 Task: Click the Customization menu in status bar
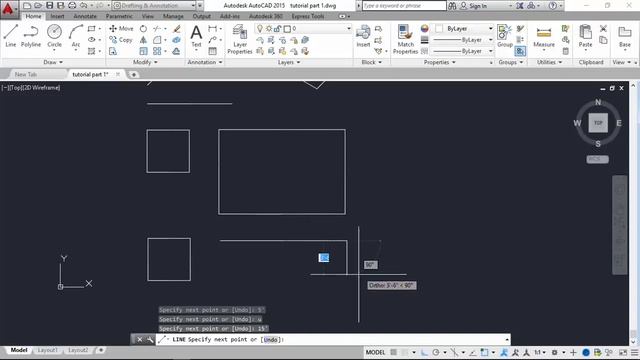(634, 352)
